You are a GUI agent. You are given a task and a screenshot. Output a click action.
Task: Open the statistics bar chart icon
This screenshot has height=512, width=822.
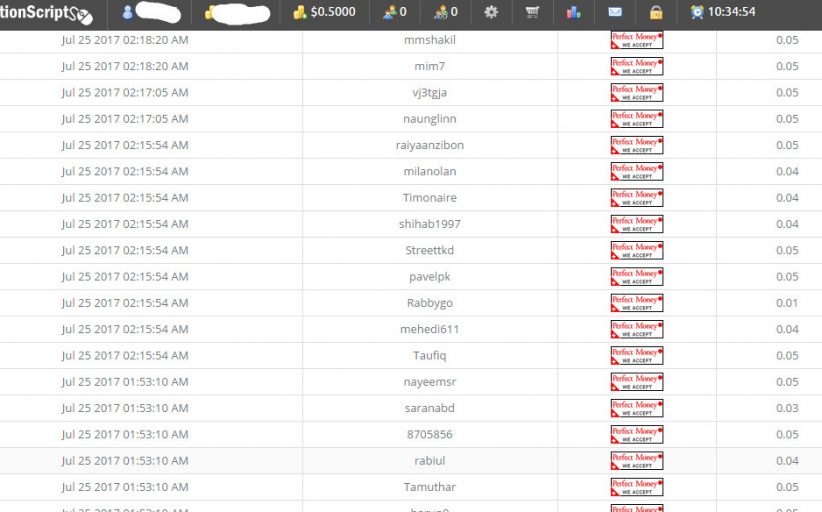tap(573, 13)
